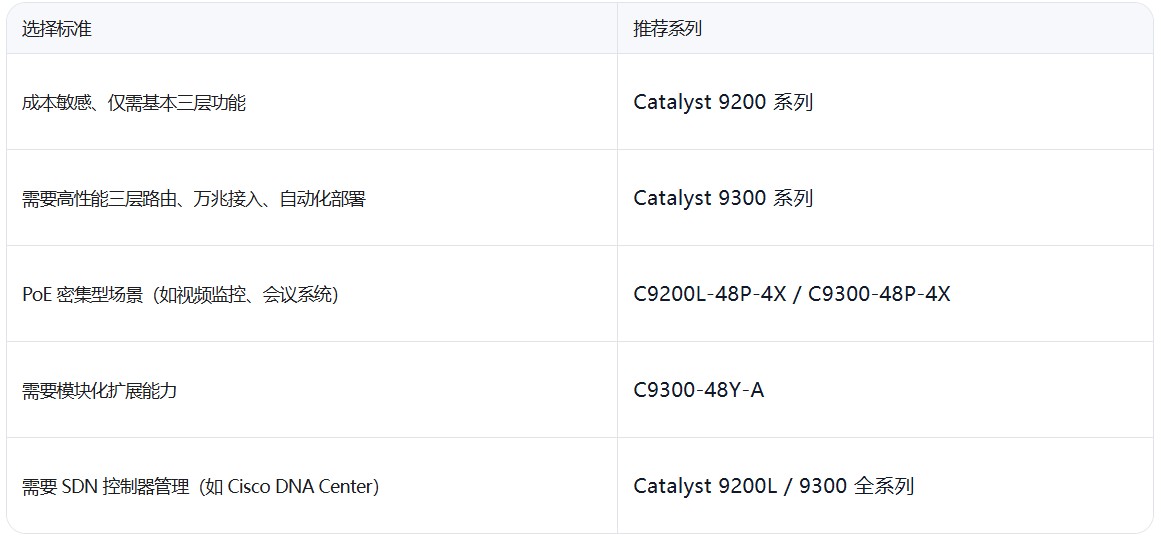Click the 自动化部署 text

pos(322,199)
